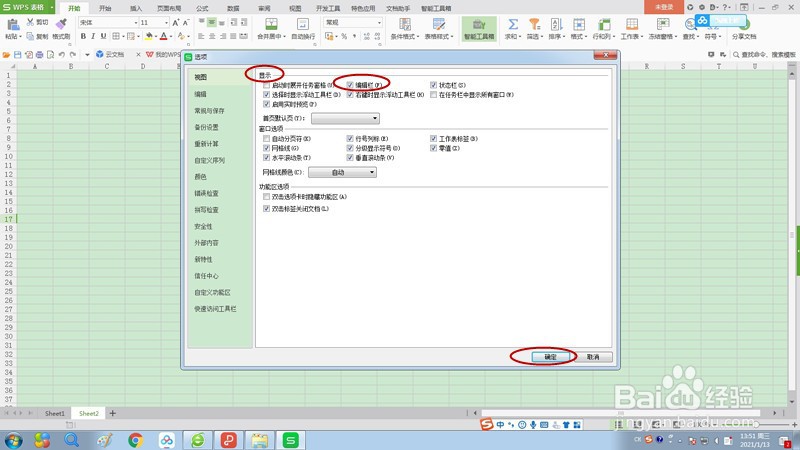Open the 插入 (Insert) ribbon tab
Image resolution: width=800 pixels, height=450 pixels.
tap(136, 8)
